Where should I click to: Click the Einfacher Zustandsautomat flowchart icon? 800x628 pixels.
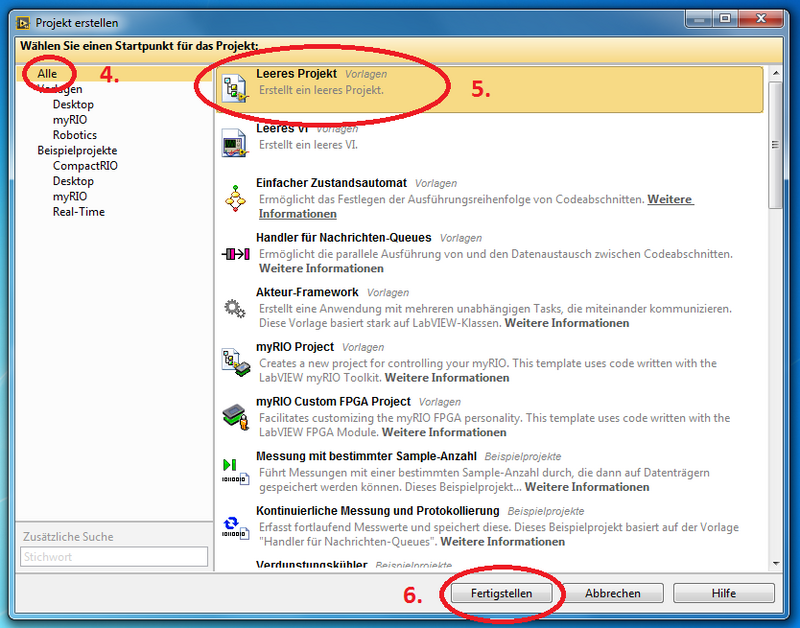(234, 198)
